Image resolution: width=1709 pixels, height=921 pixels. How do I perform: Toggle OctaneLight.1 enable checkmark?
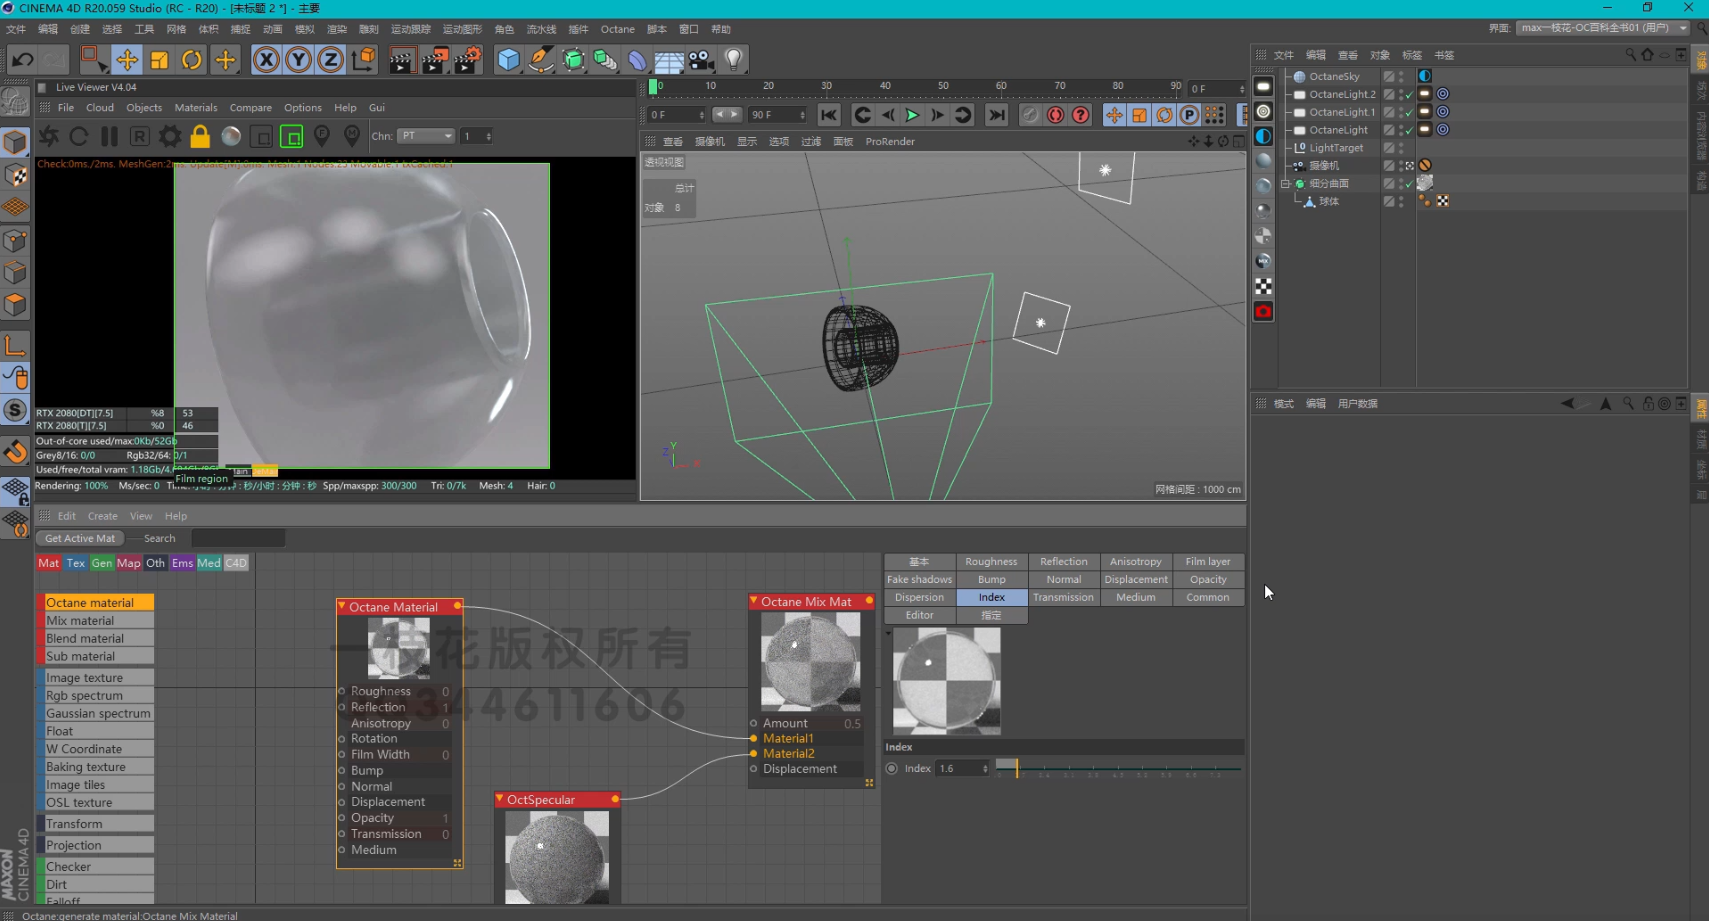pyautogui.click(x=1408, y=112)
